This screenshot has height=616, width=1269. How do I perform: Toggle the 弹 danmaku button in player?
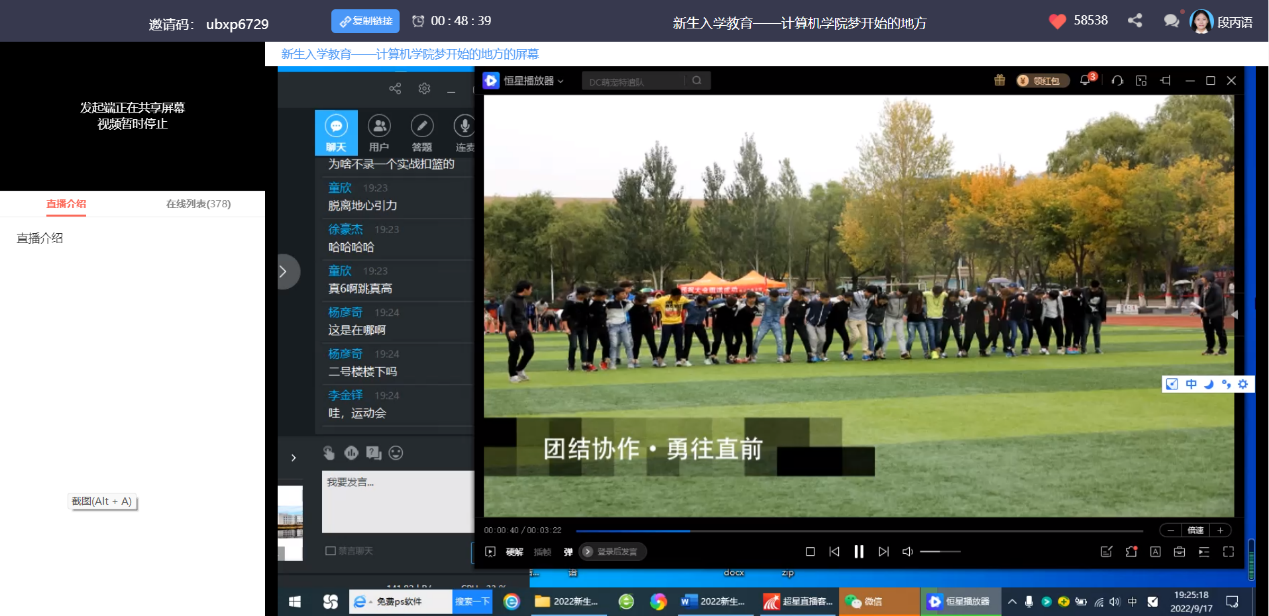[x=568, y=551]
